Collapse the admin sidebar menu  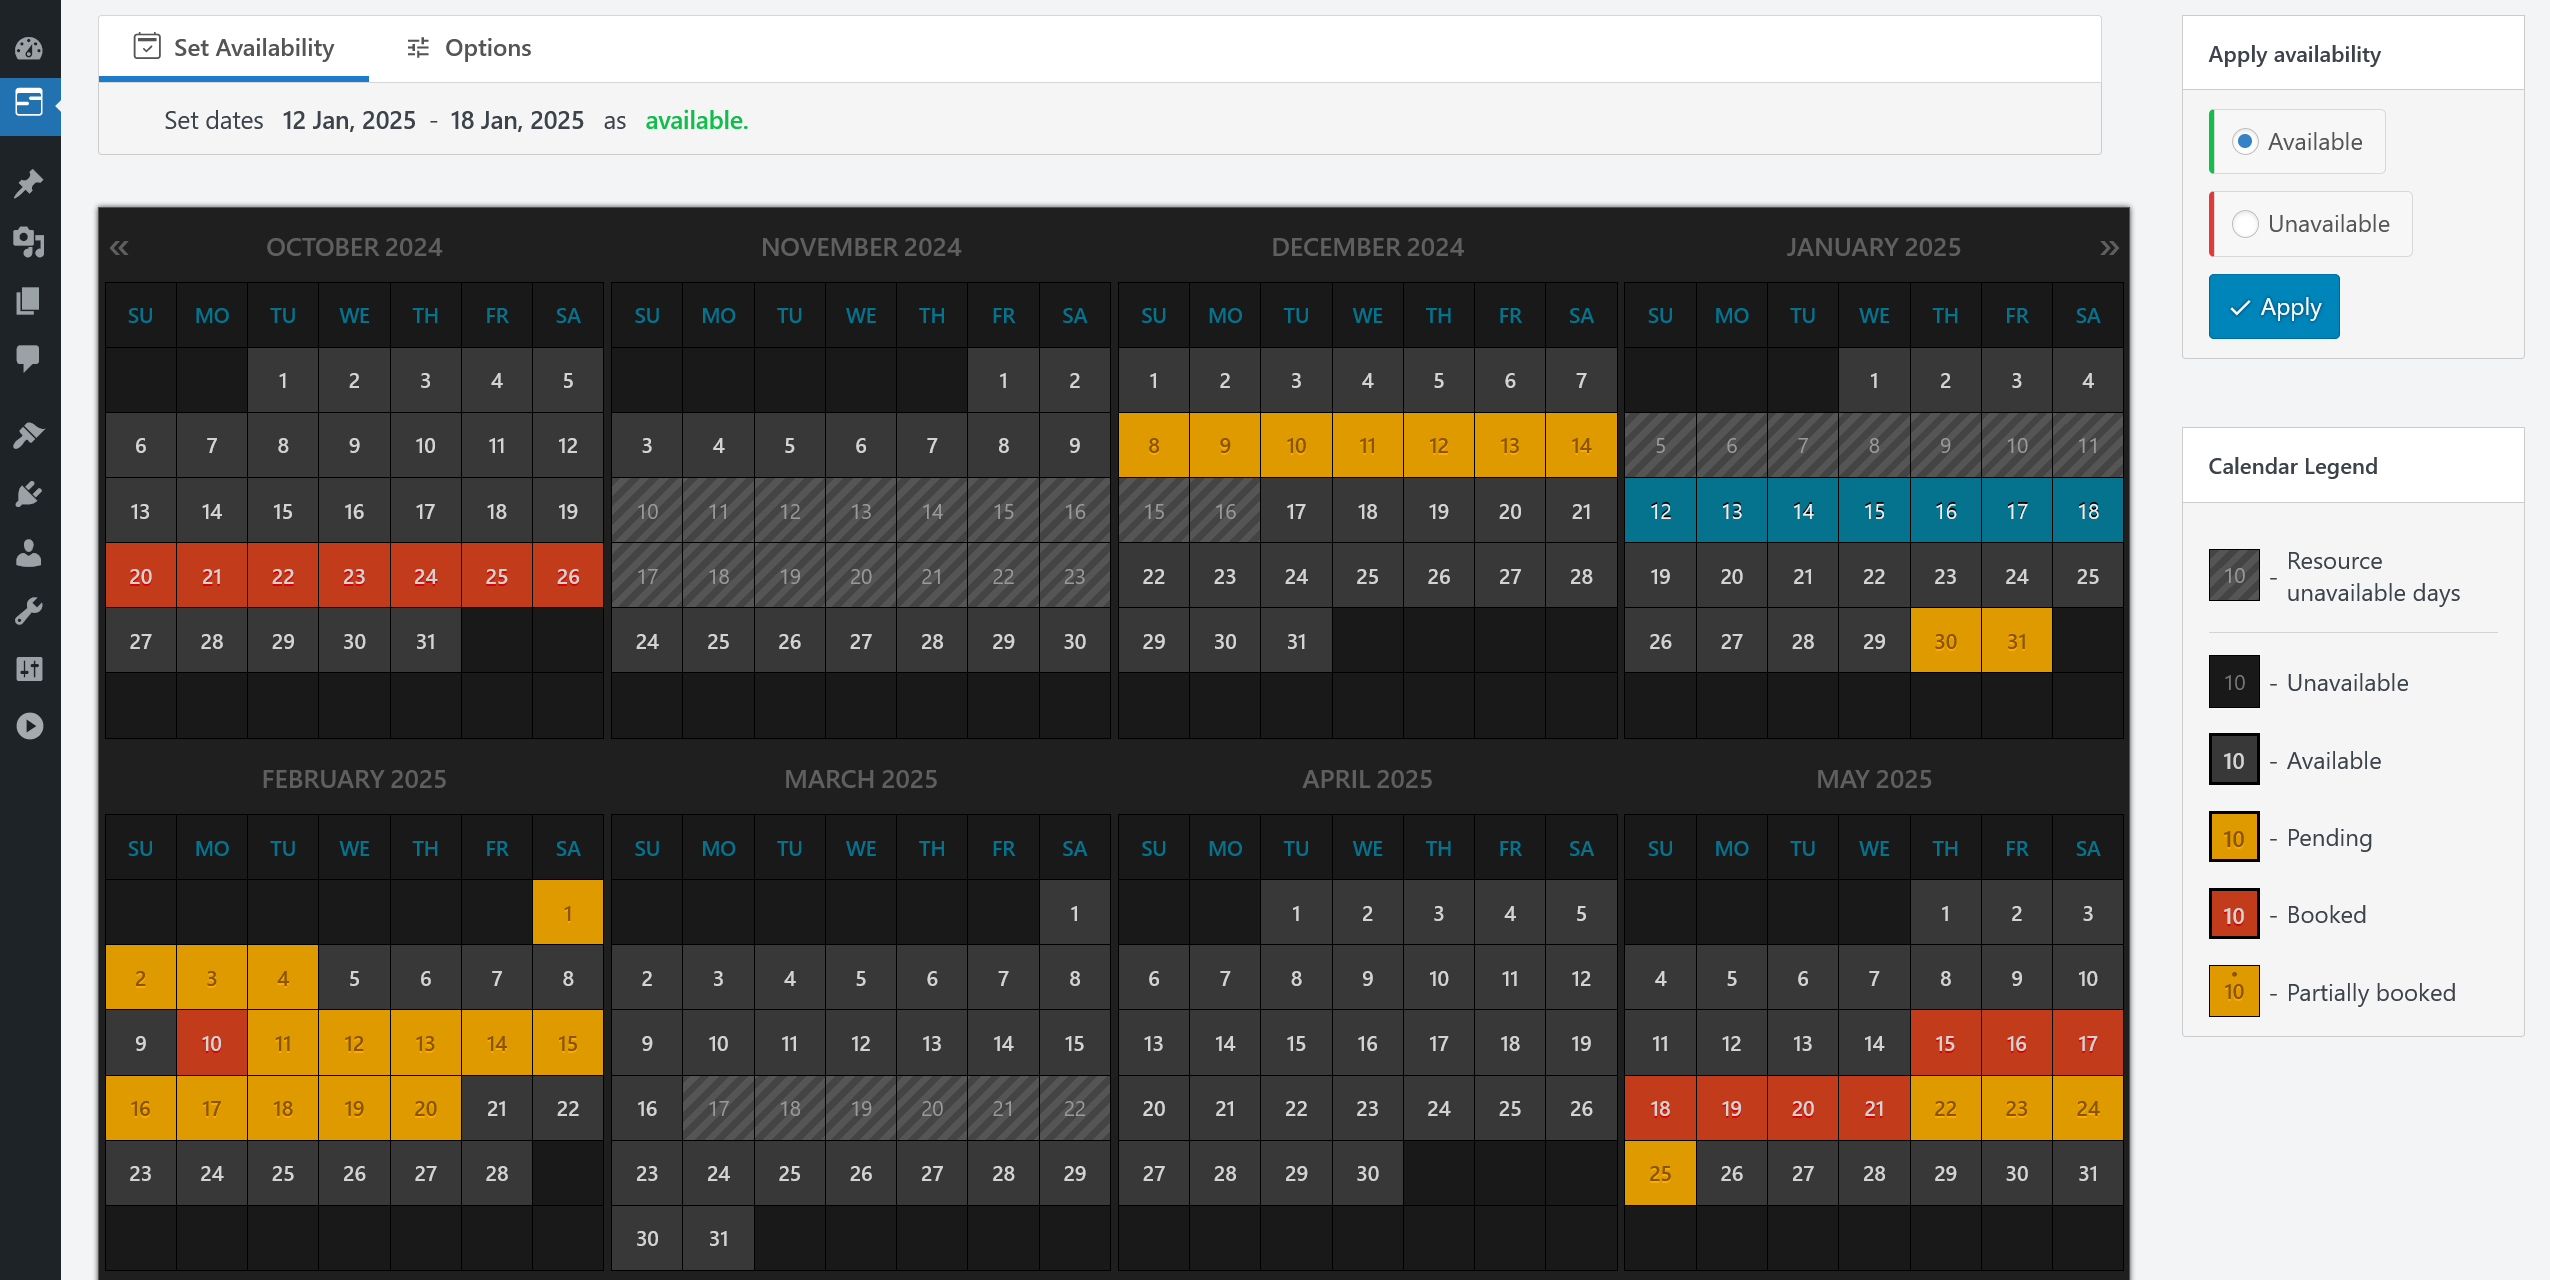(x=30, y=726)
